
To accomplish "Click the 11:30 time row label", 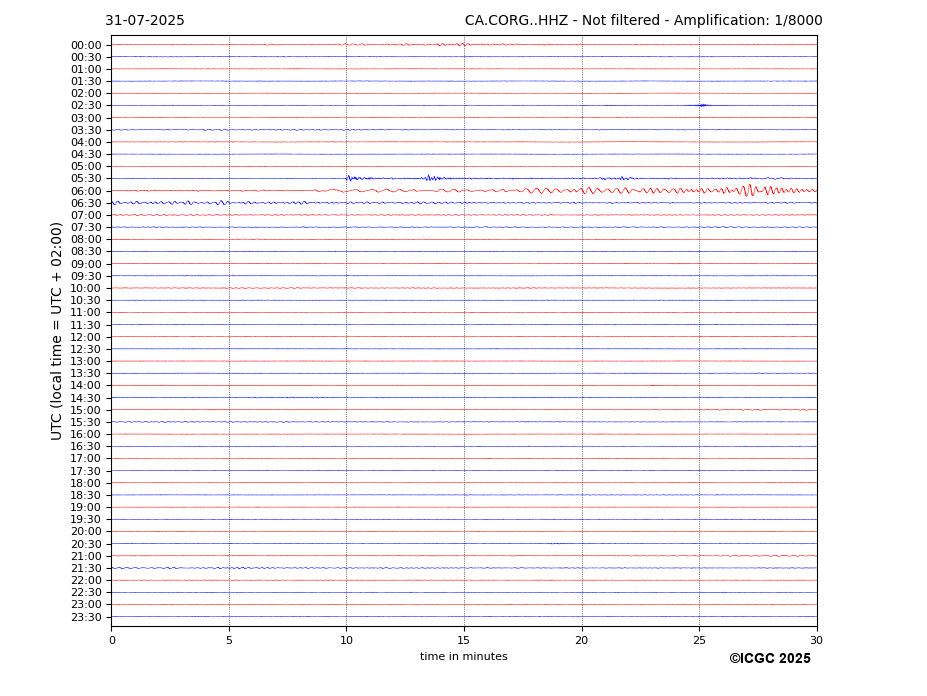I will coord(86,325).
